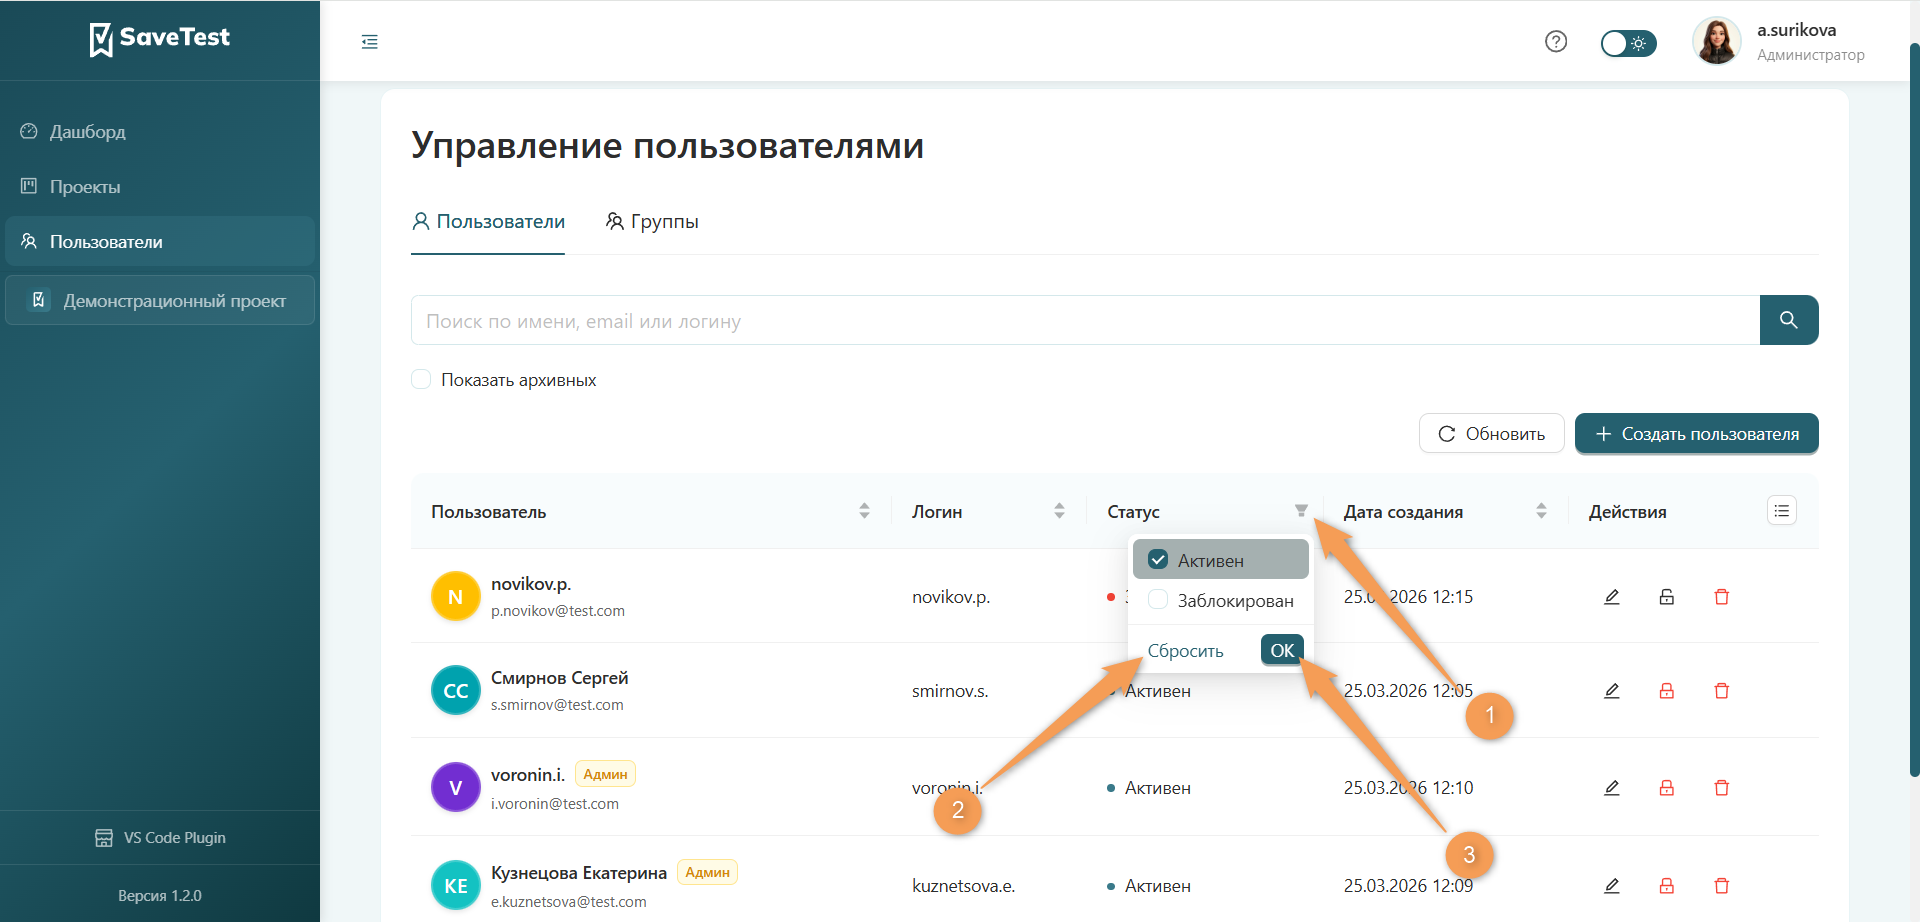Click the lock icon for voronin.i.
Image resolution: width=1920 pixels, height=922 pixels.
point(1666,787)
